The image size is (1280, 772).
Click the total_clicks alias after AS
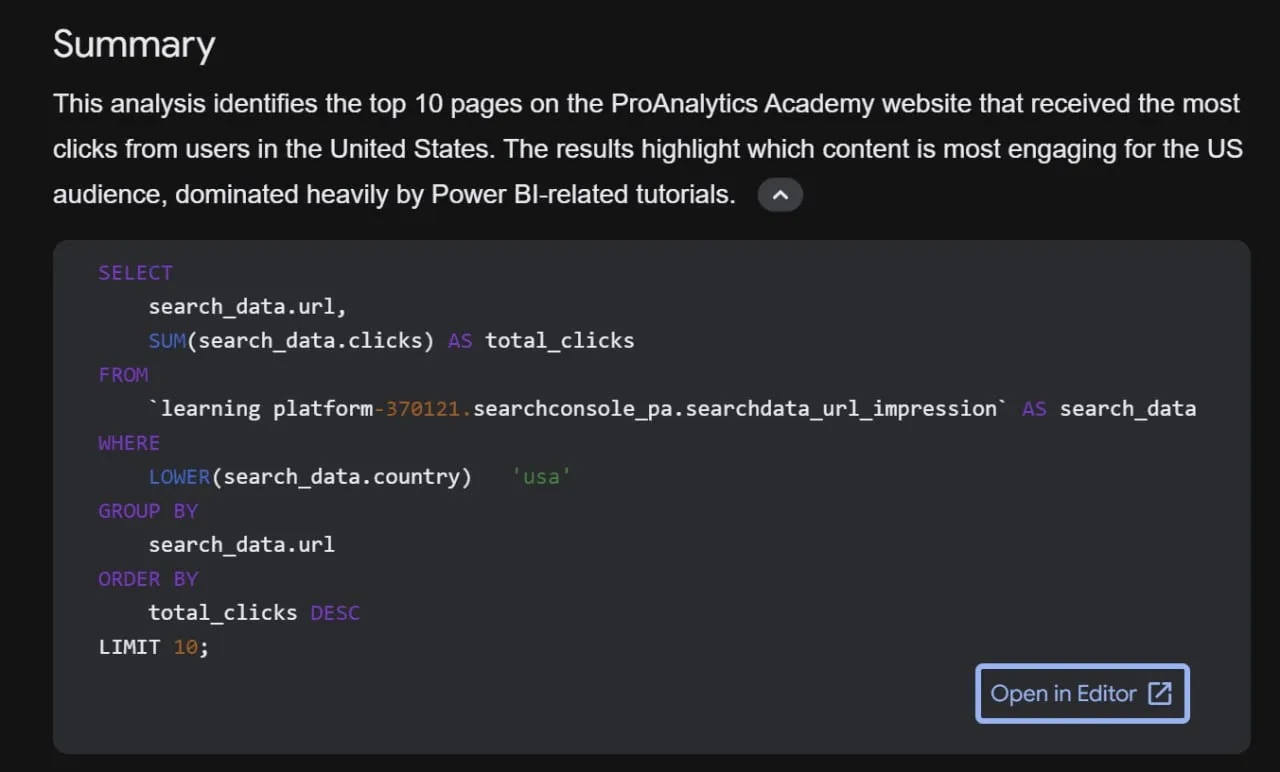pyautogui.click(x=559, y=341)
